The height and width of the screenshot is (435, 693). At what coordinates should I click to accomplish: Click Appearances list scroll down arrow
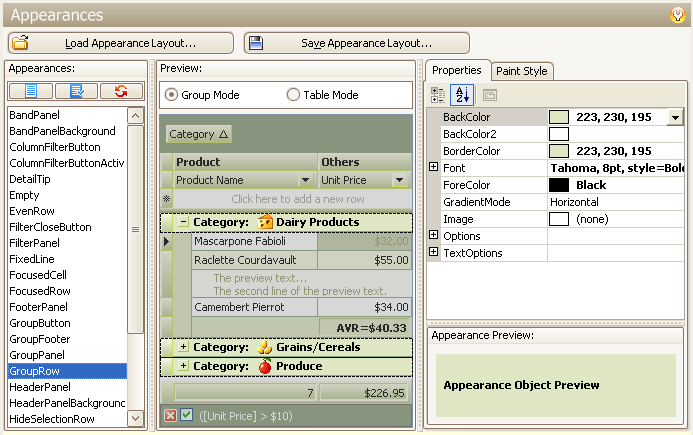click(x=135, y=418)
